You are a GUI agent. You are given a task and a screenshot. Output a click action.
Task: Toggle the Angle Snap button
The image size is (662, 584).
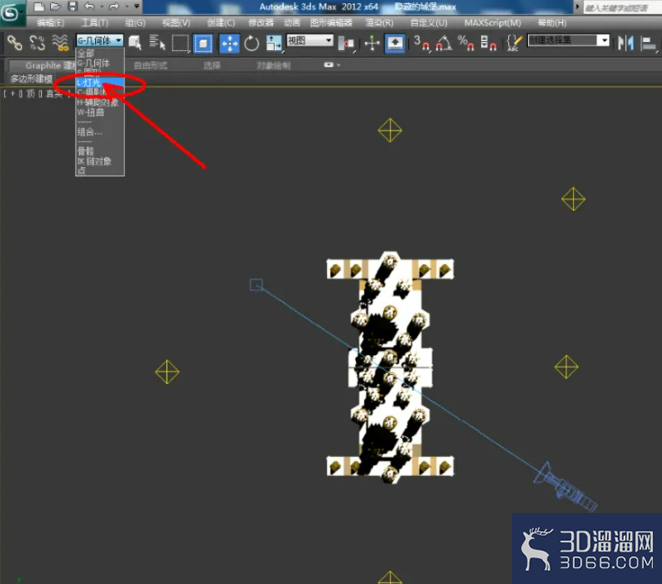(x=444, y=43)
